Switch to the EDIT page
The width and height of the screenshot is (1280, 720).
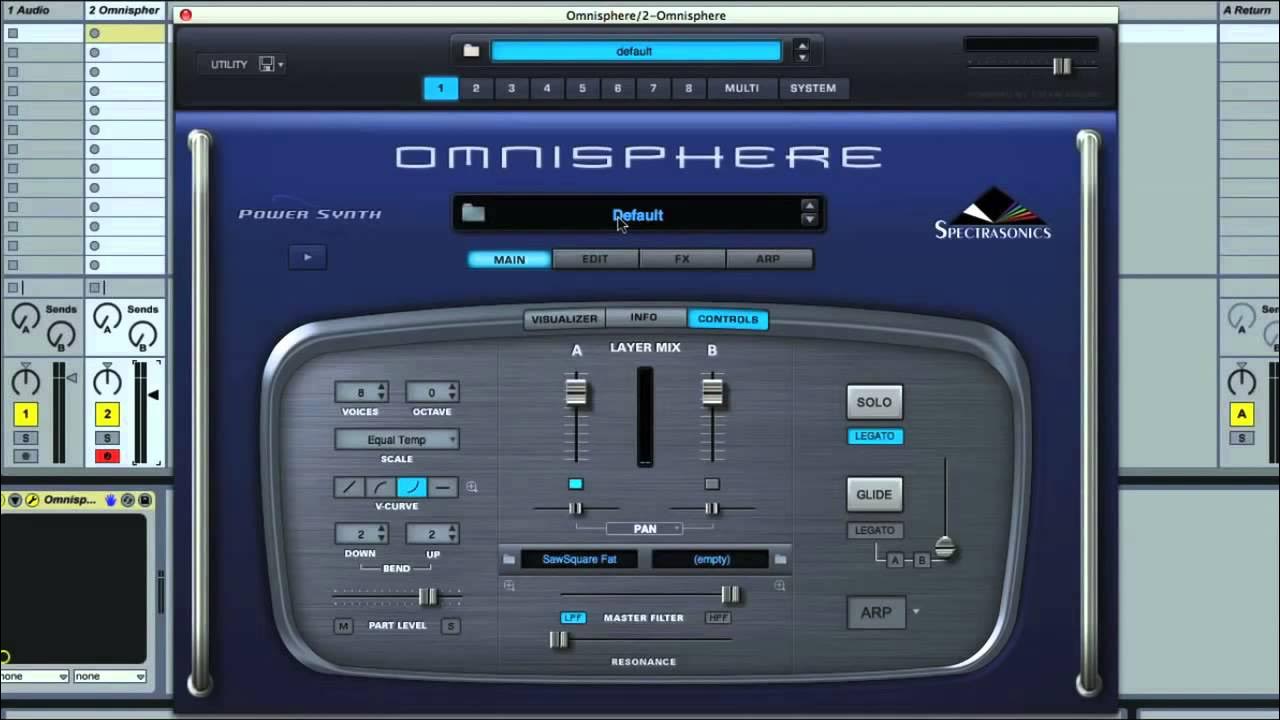click(x=595, y=259)
